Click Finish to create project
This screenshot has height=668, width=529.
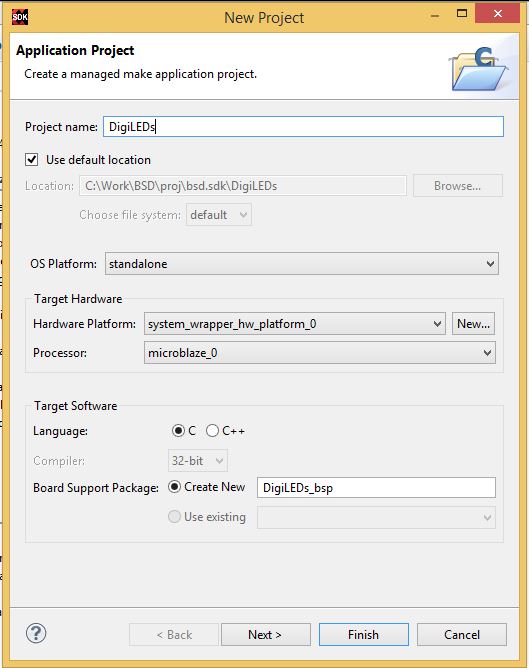pyautogui.click(x=363, y=635)
